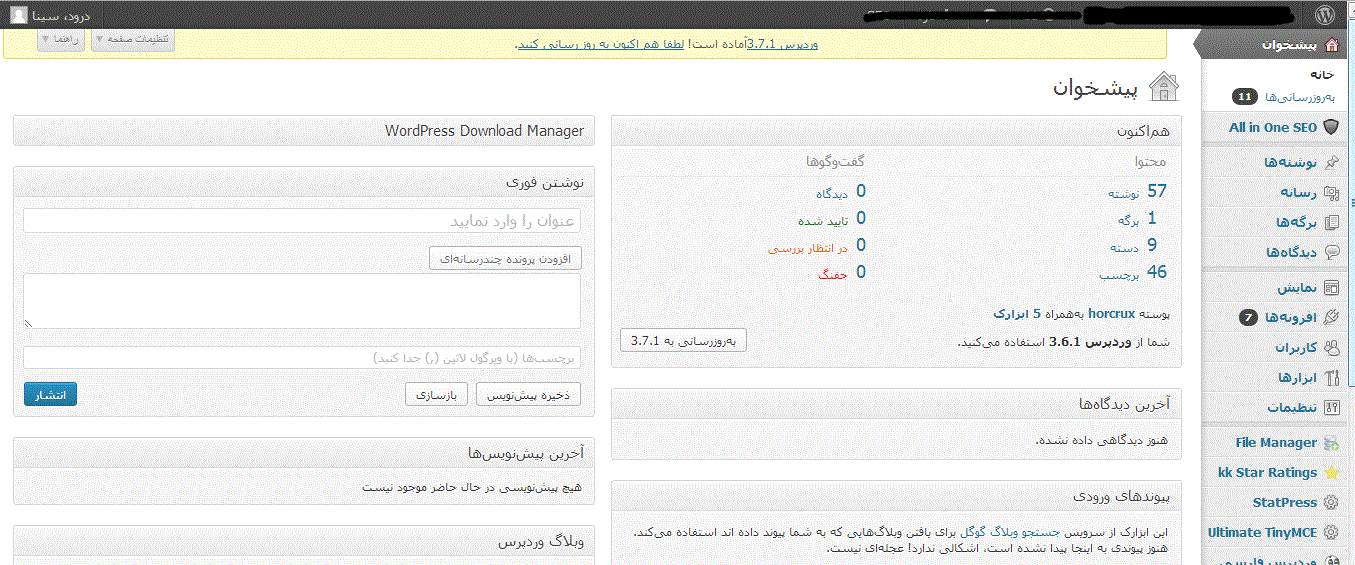Click the به‌روزرسانی به 3.7.1 button
The width and height of the screenshot is (1355, 565).
[x=683, y=341]
